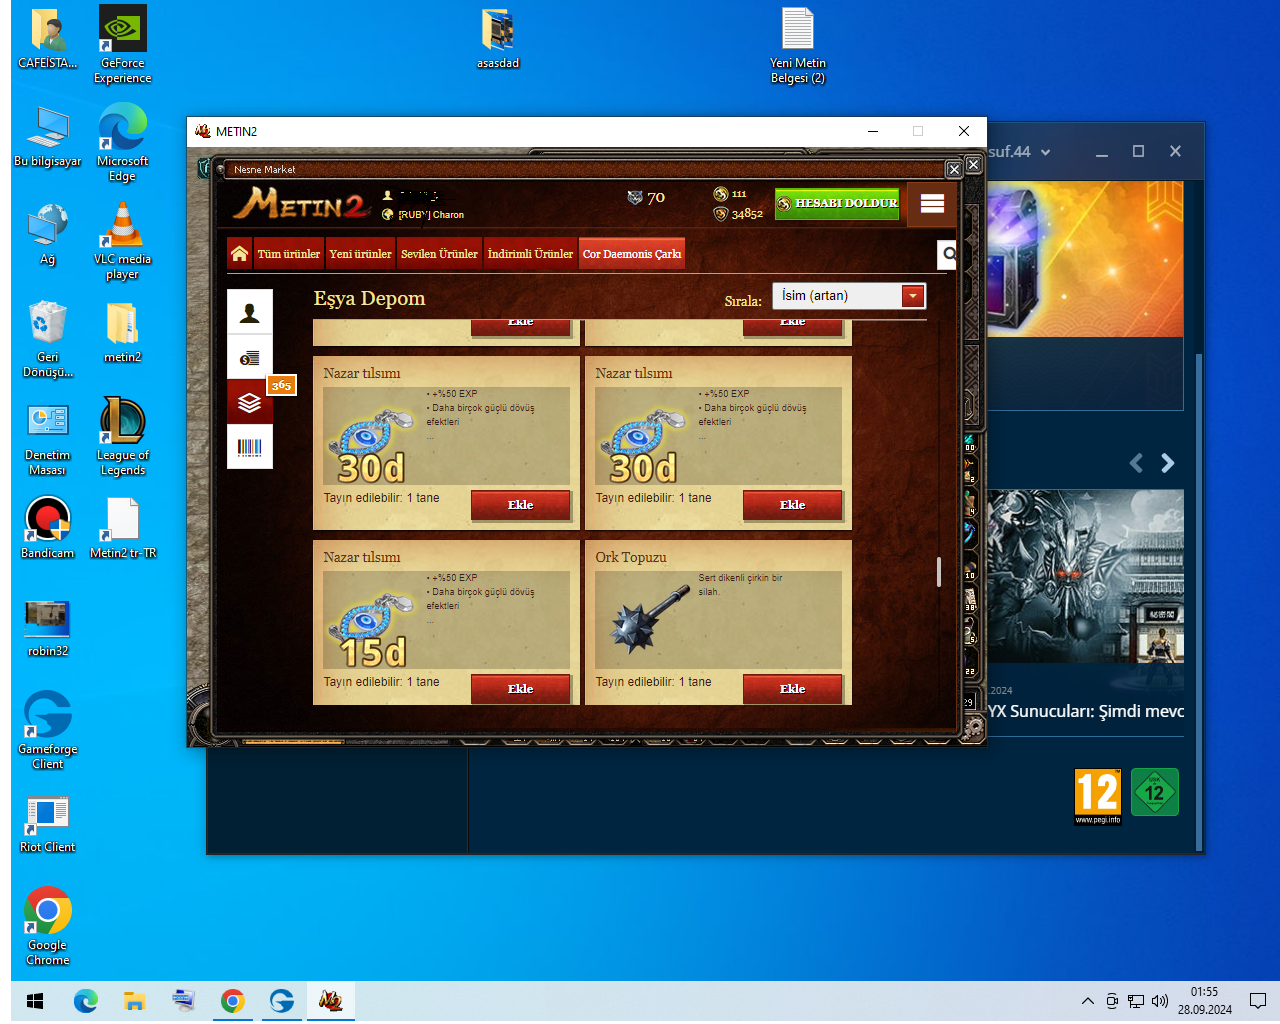
Task: Expand the İsim (artan) sort dropdown
Action: click(x=849, y=295)
